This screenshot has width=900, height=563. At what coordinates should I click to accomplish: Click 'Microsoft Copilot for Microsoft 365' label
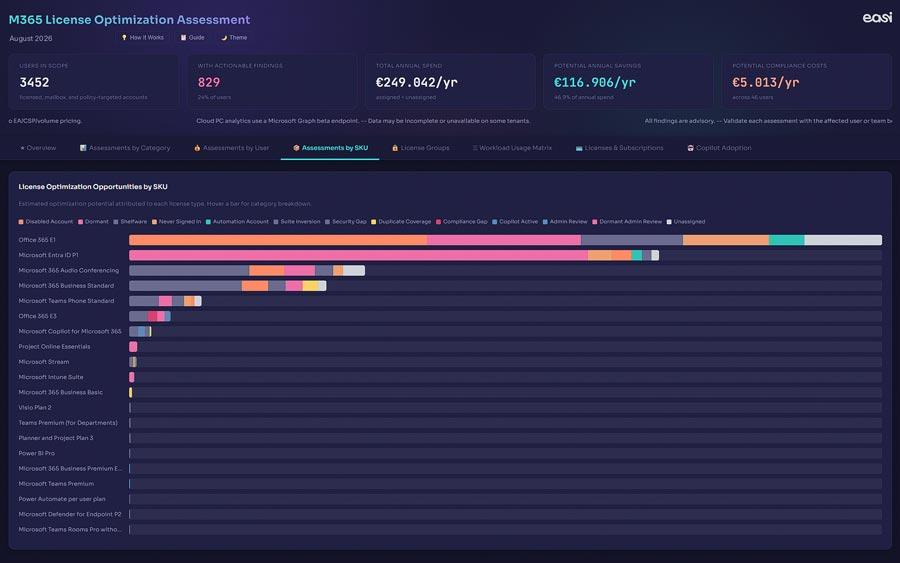click(x=70, y=331)
